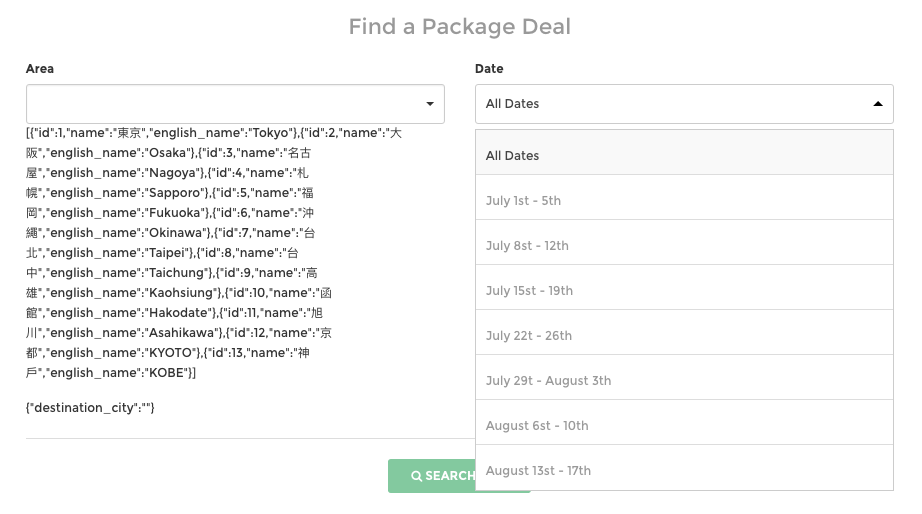Click the Date field label

point(489,69)
